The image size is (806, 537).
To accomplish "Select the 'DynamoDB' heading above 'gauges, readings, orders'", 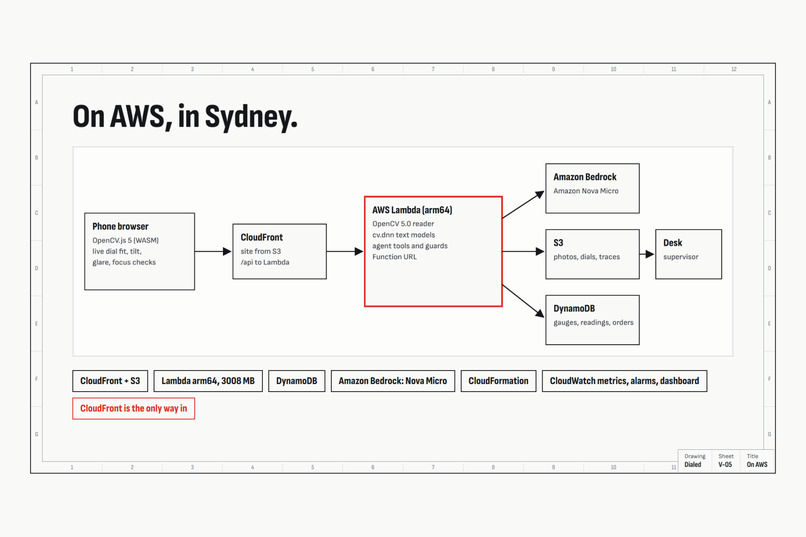I will [574, 308].
